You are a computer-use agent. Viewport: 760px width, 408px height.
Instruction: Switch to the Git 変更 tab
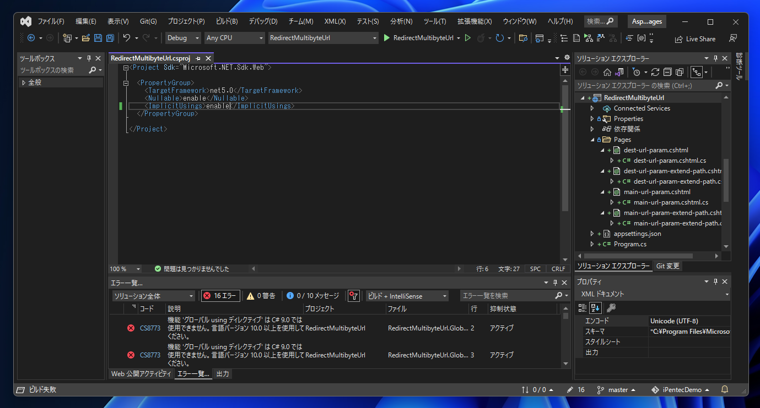(667, 266)
